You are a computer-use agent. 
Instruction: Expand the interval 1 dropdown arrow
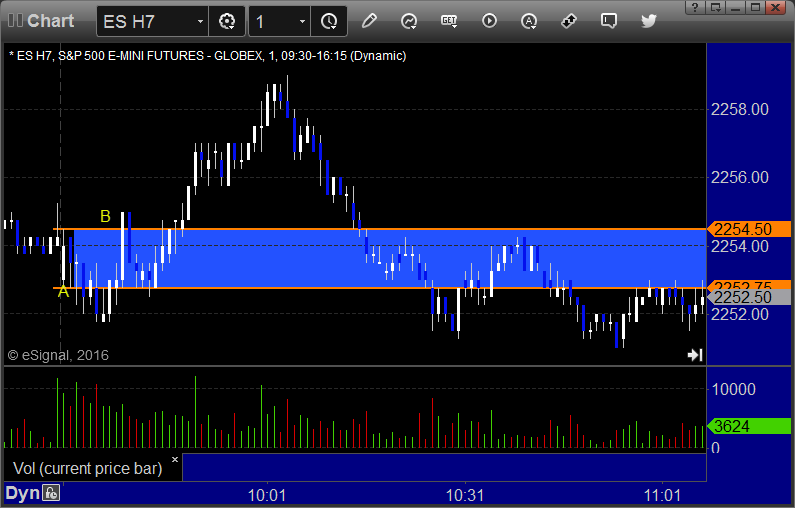[x=302, y=21]
